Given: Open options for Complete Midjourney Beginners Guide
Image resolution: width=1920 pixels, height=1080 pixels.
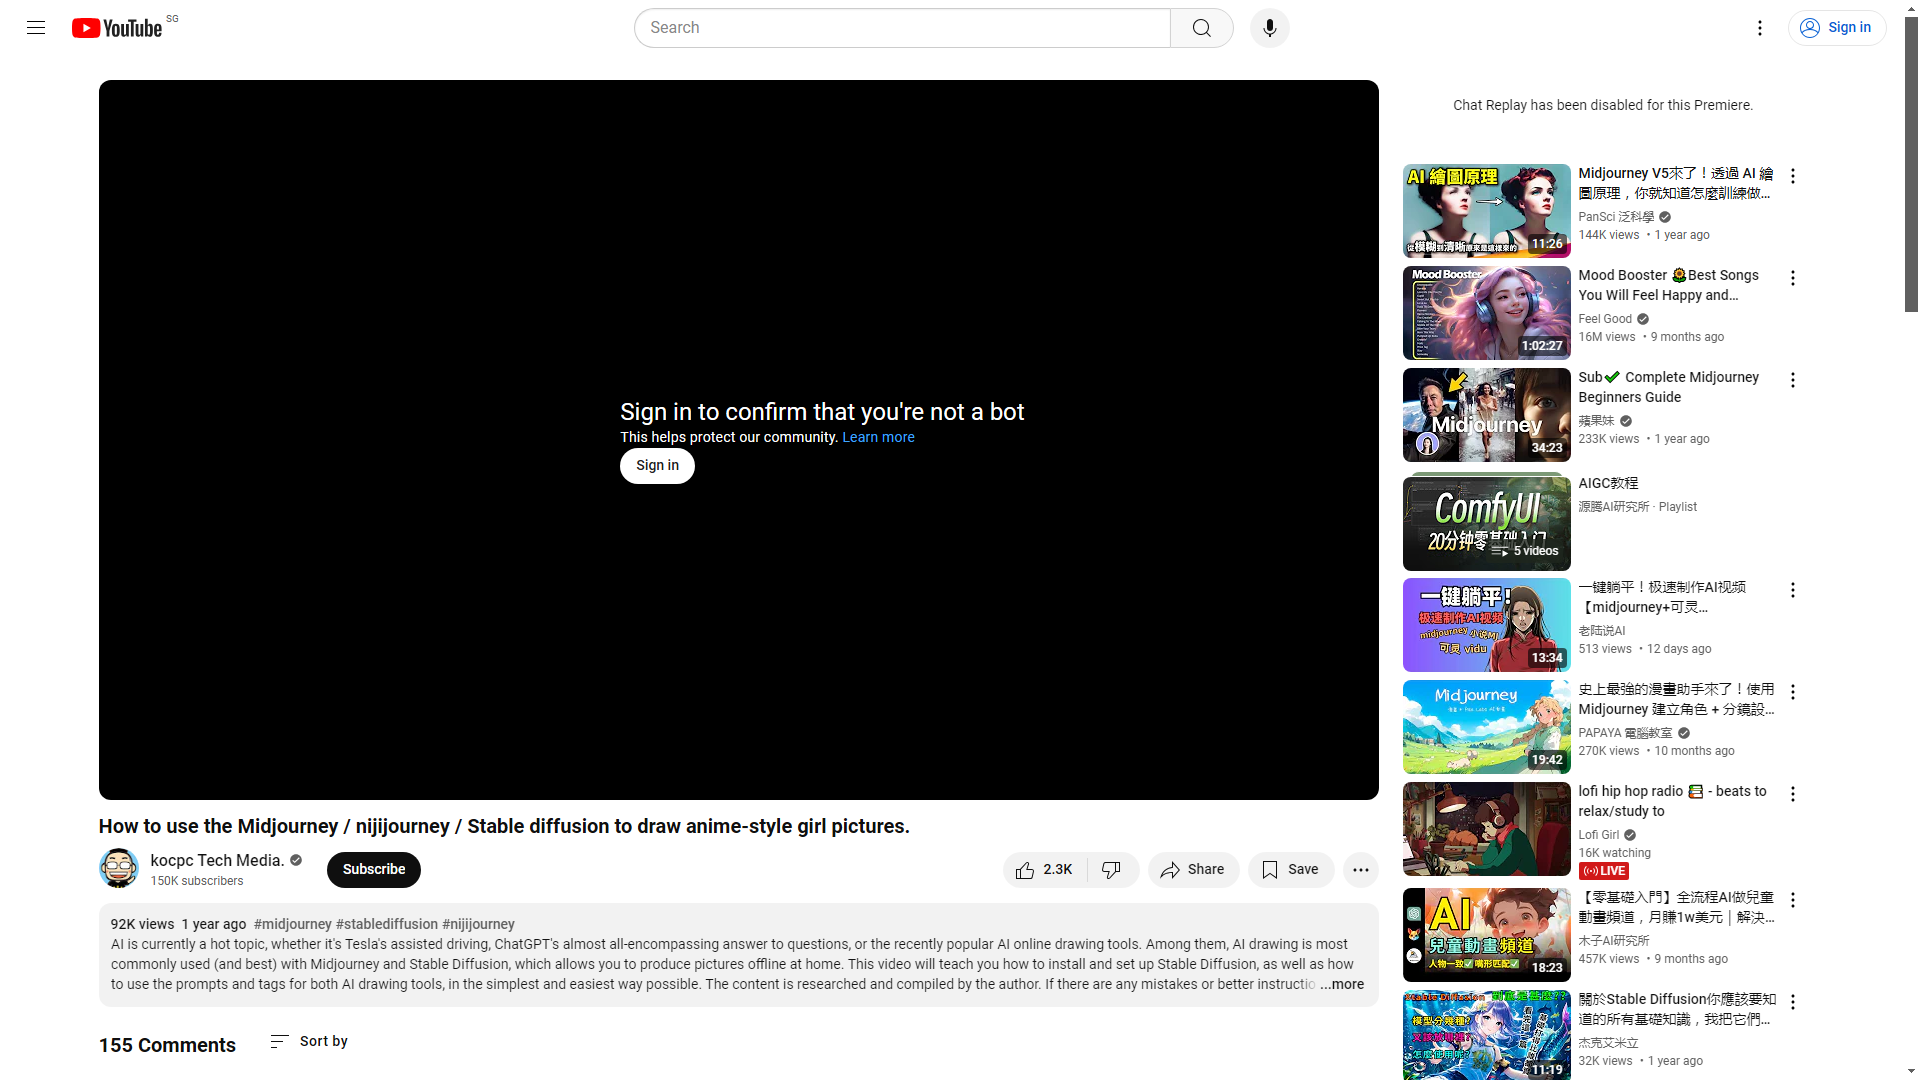Looking at the screenshot, I should coord(1792,381).
